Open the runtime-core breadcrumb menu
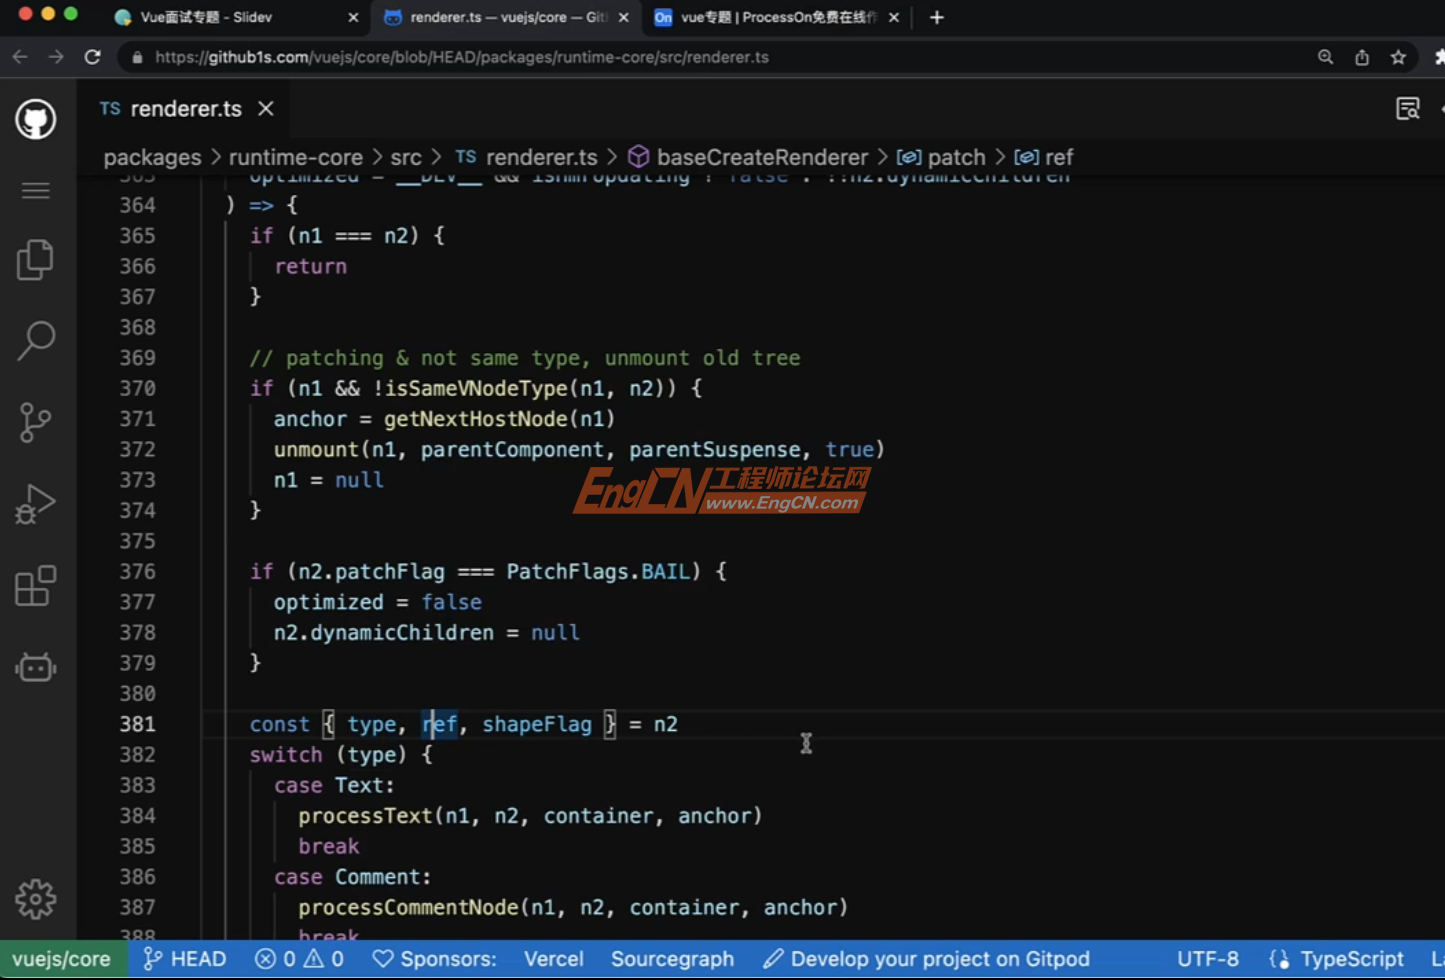The height and width of the screenshot is (980, 1445). pyautogui.click(x=295, y=157)
